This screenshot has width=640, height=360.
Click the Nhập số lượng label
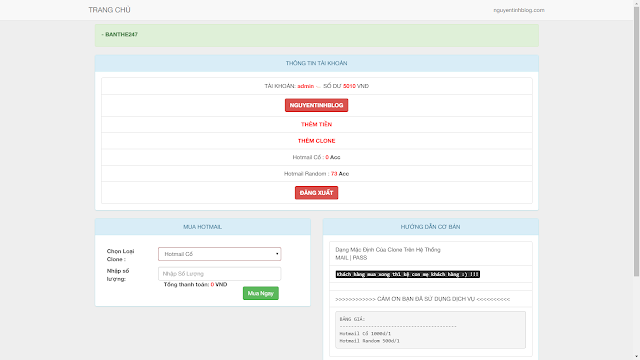click(118, 275)
